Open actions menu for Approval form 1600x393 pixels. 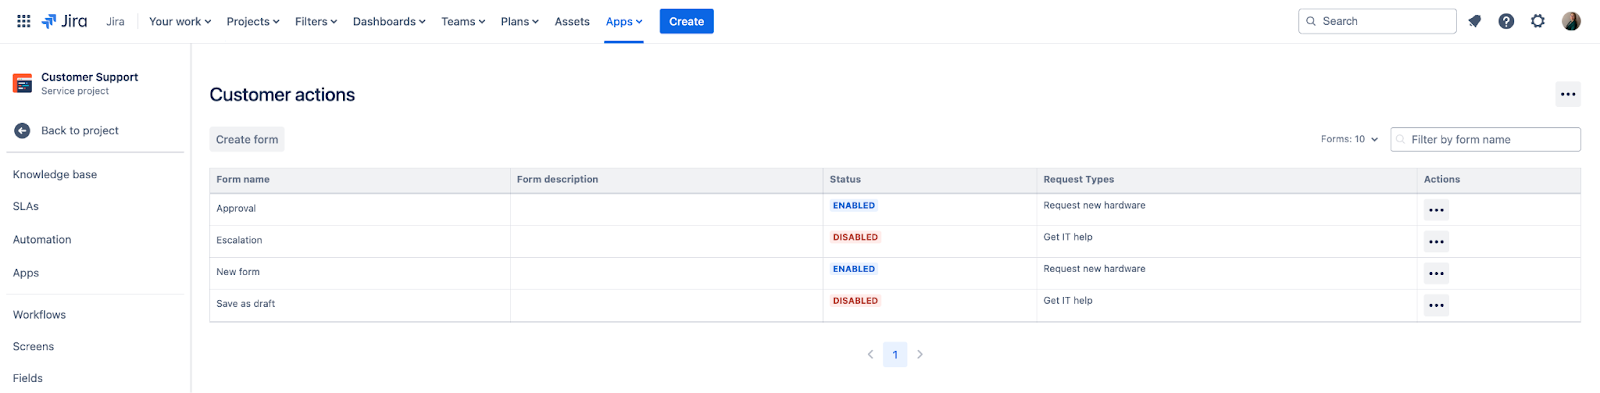tap(1436, 210)
